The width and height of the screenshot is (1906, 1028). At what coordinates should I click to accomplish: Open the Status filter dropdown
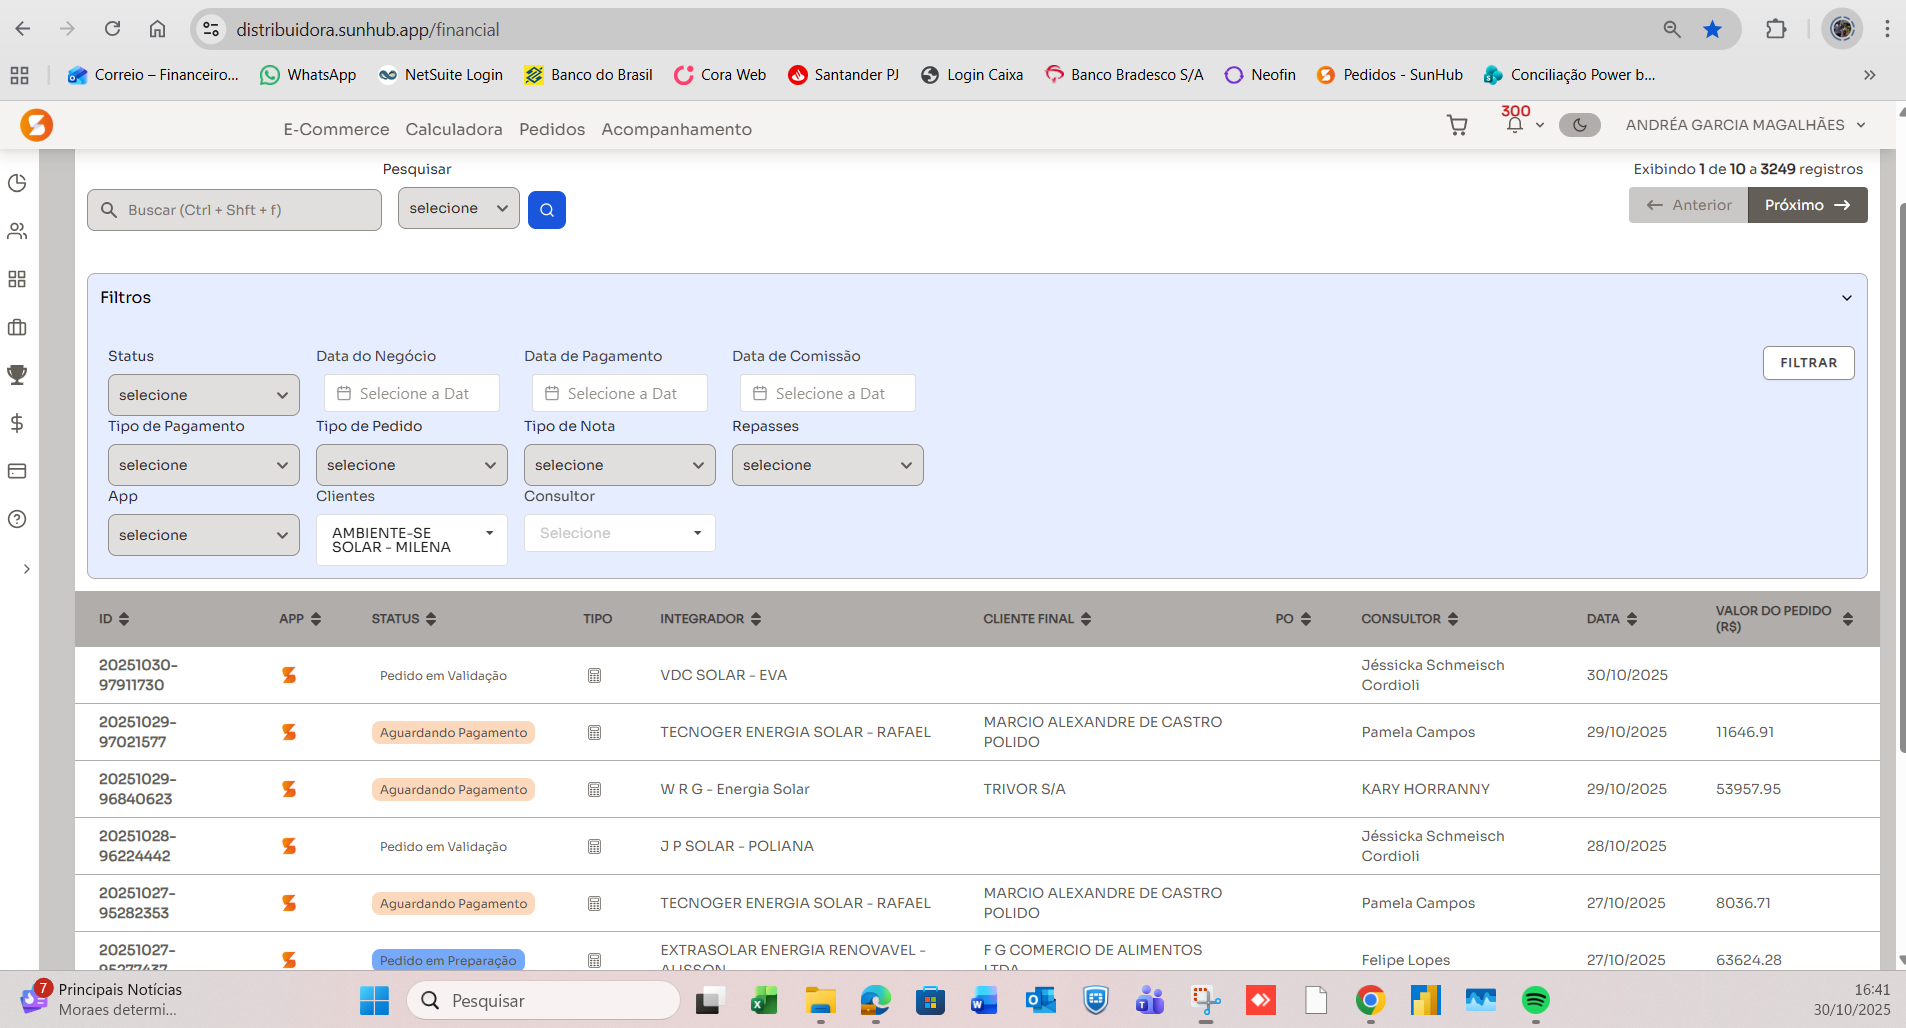(203, 395)
